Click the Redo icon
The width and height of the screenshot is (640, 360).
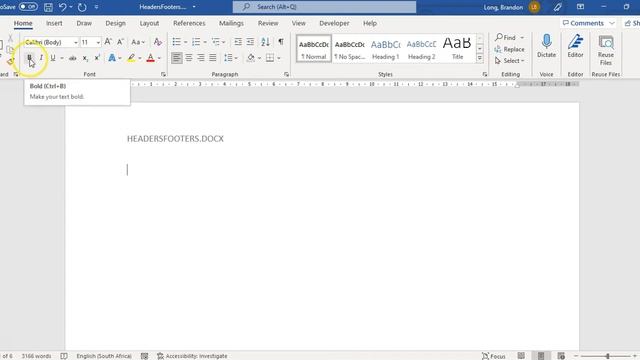tap(82, 7)
